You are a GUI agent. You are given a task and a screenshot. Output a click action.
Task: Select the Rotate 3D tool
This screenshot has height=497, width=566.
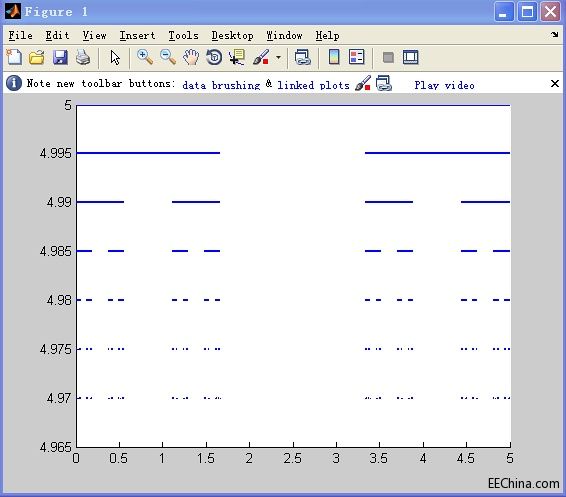tap(214, 57)
